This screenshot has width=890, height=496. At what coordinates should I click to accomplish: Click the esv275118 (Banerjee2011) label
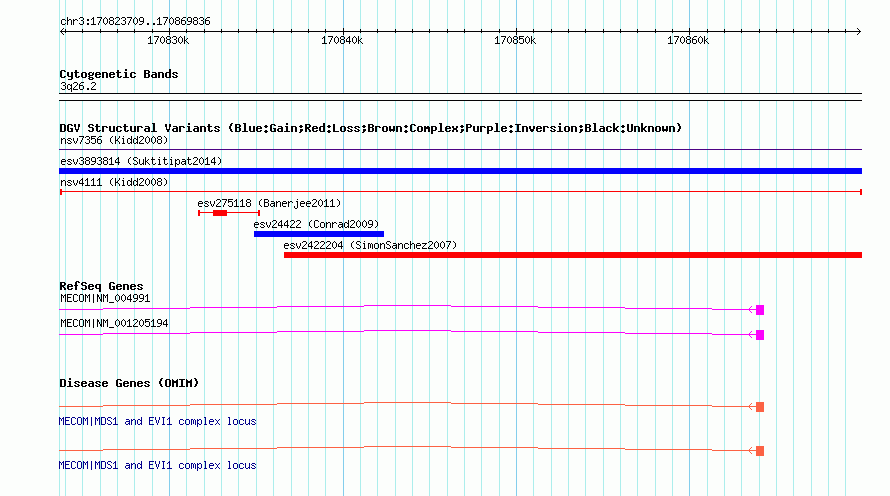point(269,203)
